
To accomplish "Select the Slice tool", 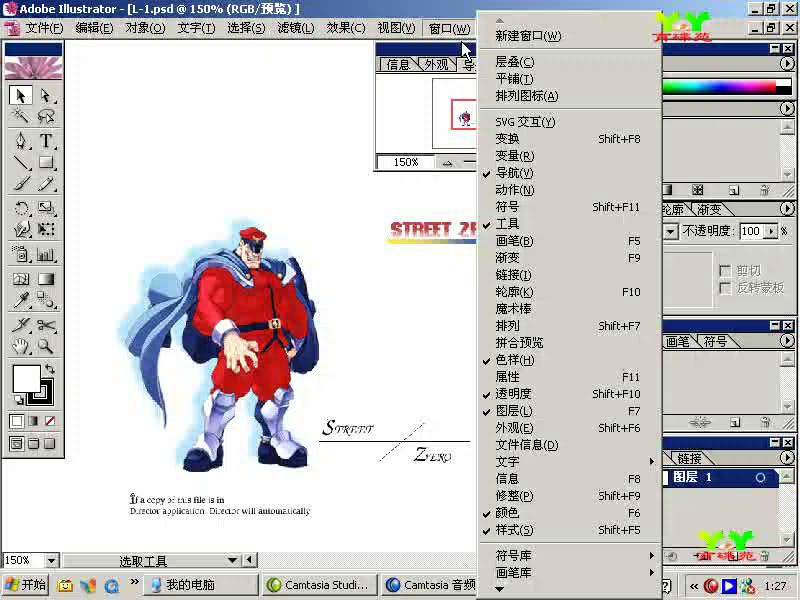I will tap(20, 324).
